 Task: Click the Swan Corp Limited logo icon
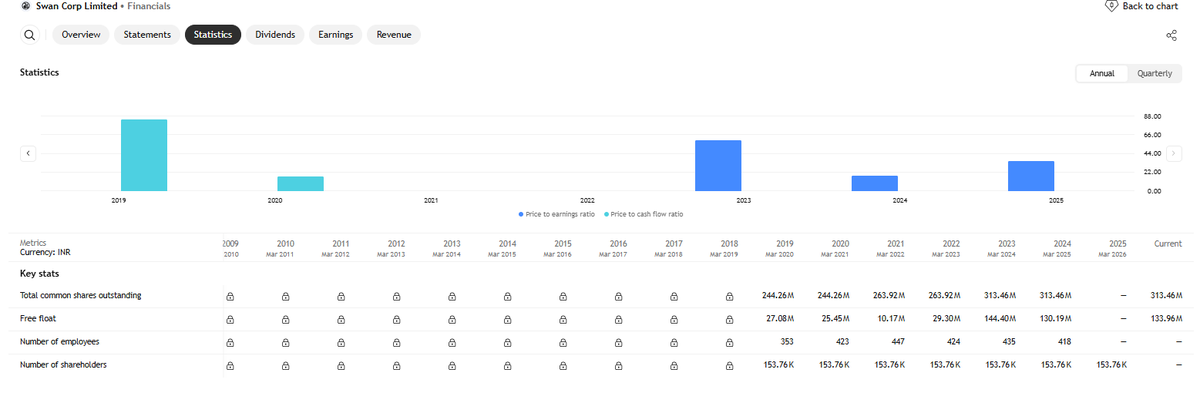coord(25,6)
